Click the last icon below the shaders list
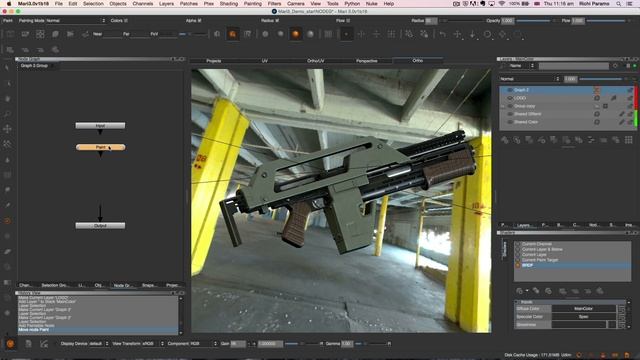Image resolution: width=640 pixels, height=360 pixels. (600, 291)
